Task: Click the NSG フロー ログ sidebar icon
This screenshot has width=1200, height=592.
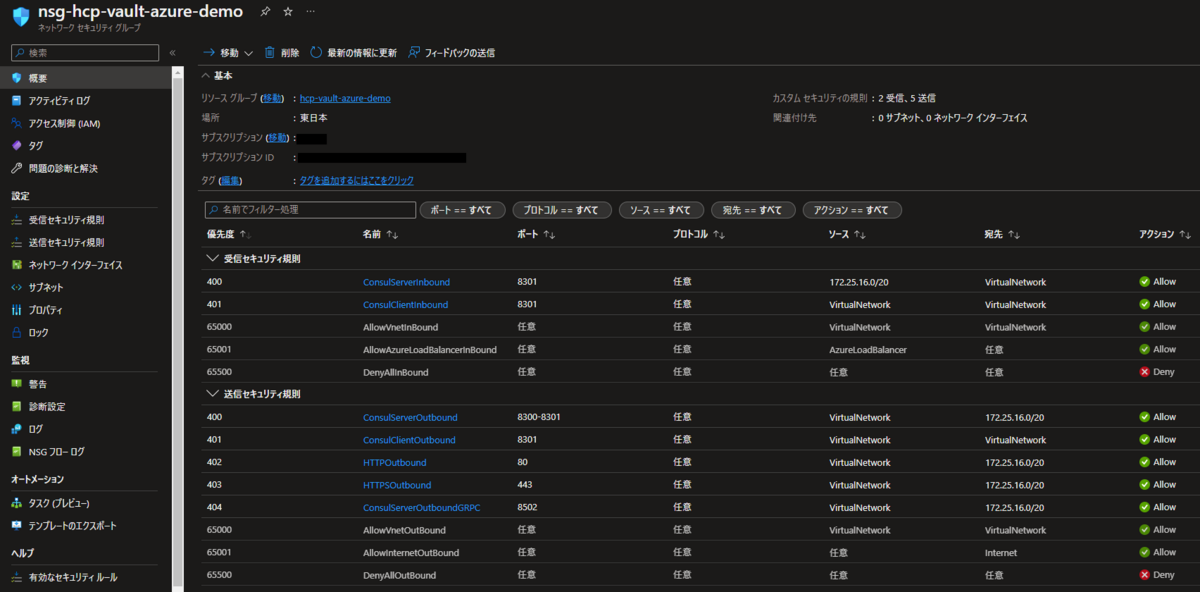Action: 17,451
